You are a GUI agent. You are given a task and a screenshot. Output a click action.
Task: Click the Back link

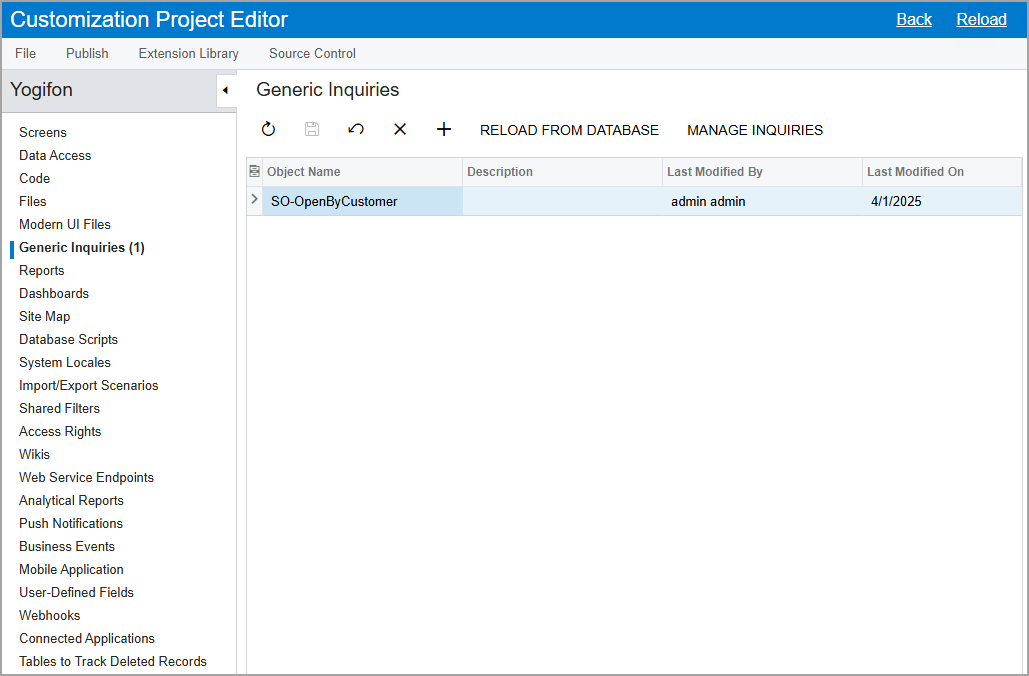pyautogui.click(x=913, y=20)
